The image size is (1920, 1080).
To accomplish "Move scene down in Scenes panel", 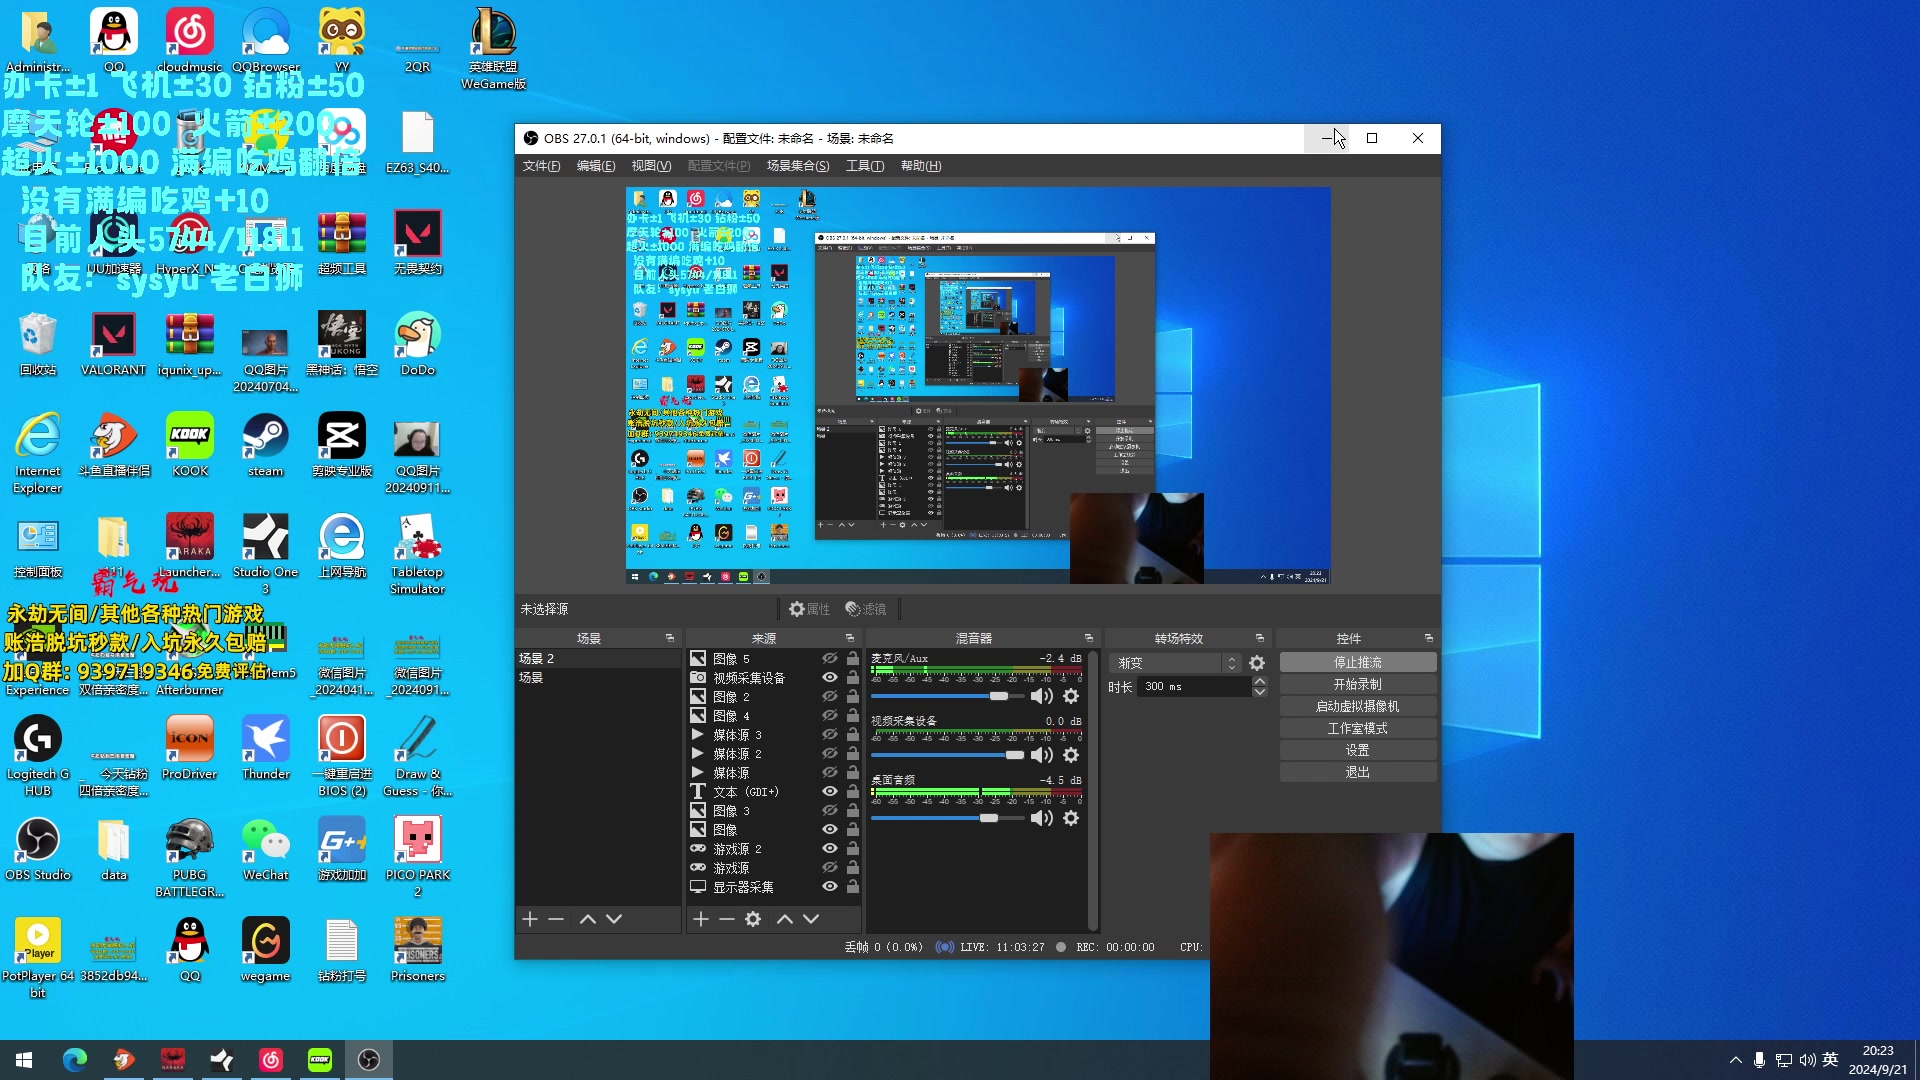I will point(614,919).
